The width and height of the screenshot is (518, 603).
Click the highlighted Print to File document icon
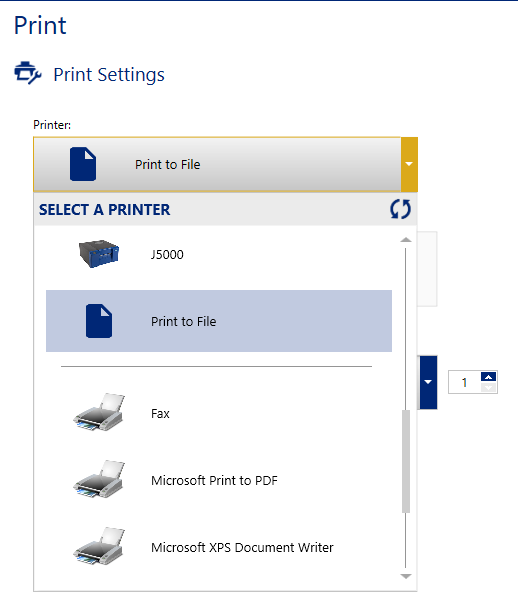point(99,321)
